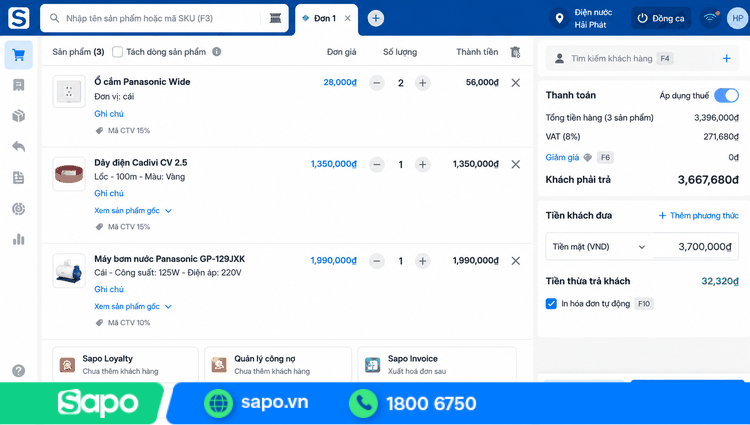Open the HP user avatar menu
The height and width of the screenshot is (425, 750).
point(737,18)
